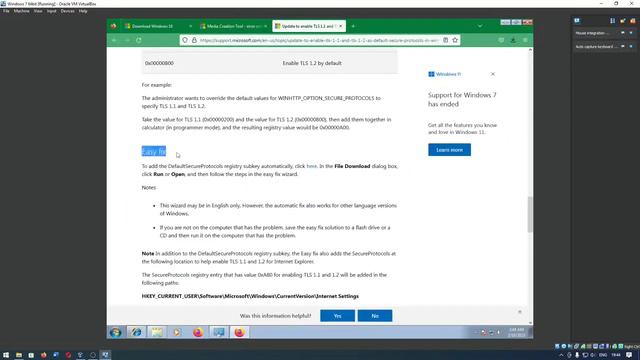Image resolution: width=640 pixels, height=360 pixels.
Task: Open the Firefox hamburger menu
Action: (x=525, y=40)
